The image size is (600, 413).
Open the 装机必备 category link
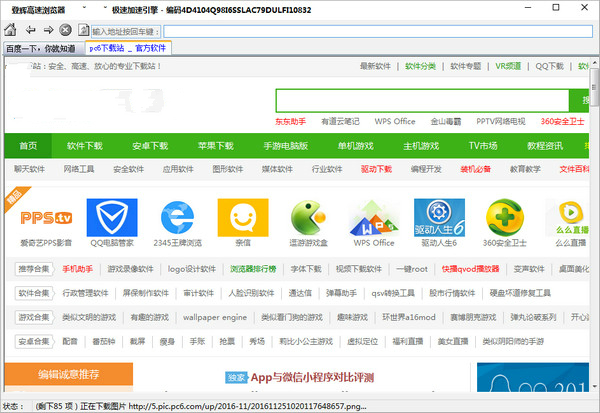coord(476,169)
